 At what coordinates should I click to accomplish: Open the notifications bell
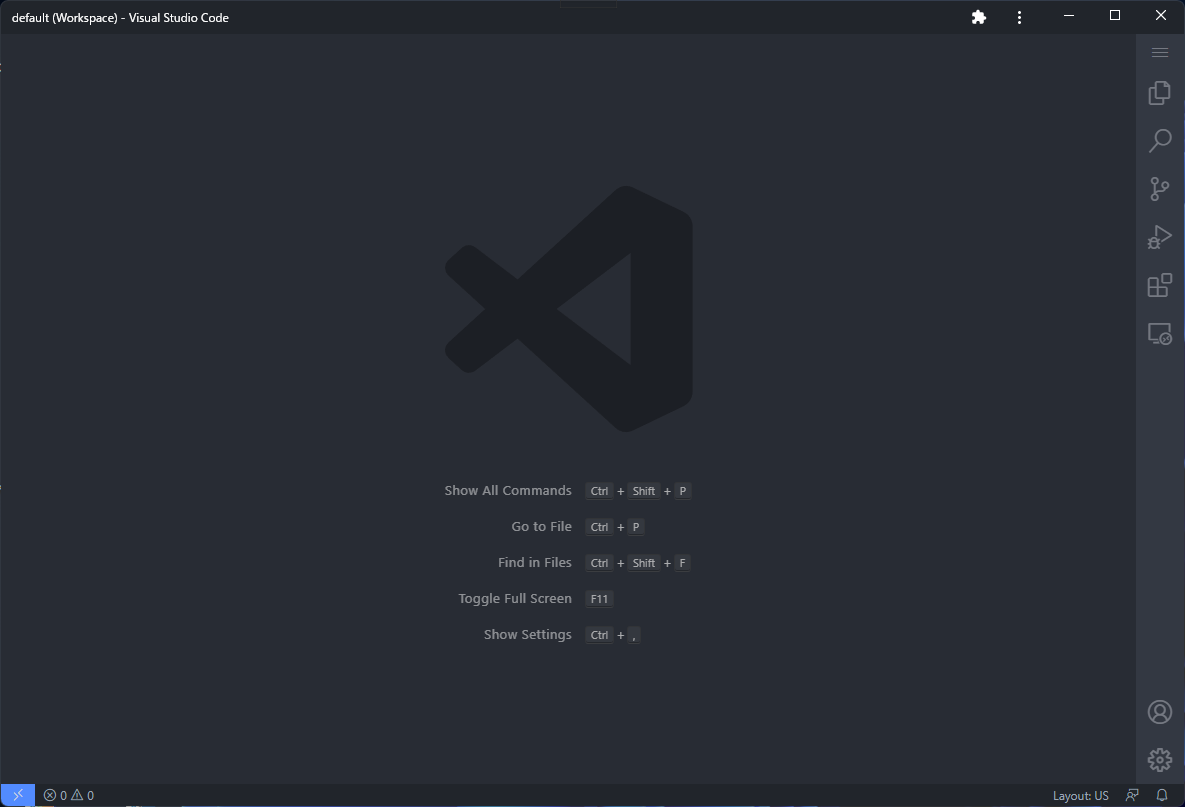point(1162,795)
